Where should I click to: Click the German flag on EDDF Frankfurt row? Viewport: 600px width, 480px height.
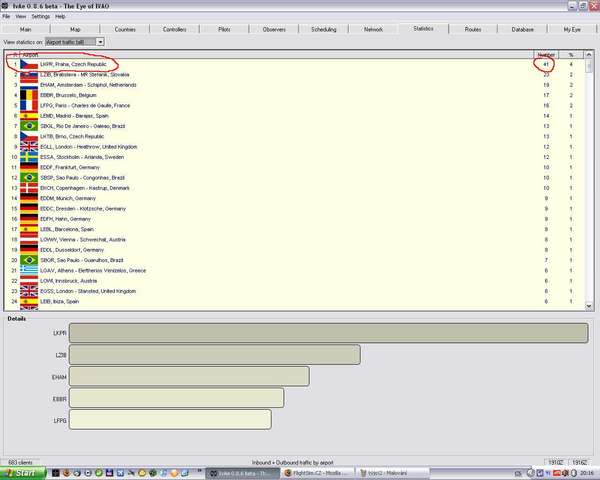click(29, 167)
